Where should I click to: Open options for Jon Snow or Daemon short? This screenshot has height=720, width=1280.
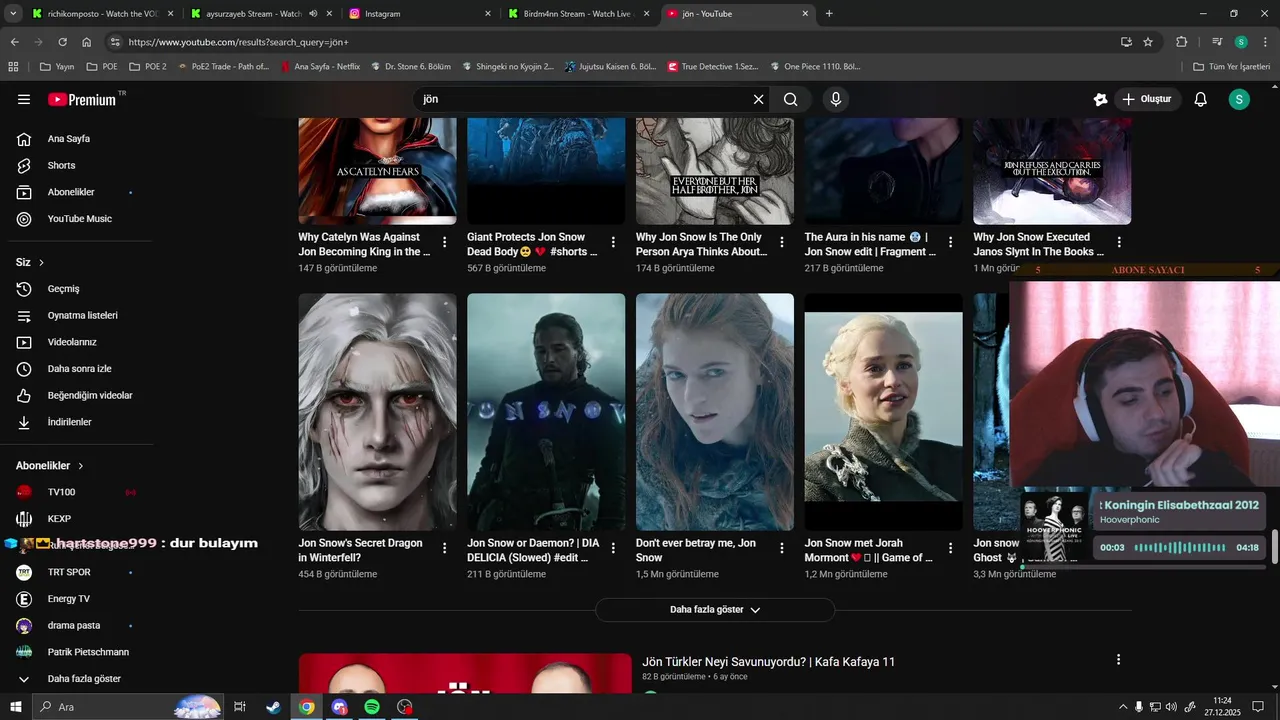click(613, 548)
